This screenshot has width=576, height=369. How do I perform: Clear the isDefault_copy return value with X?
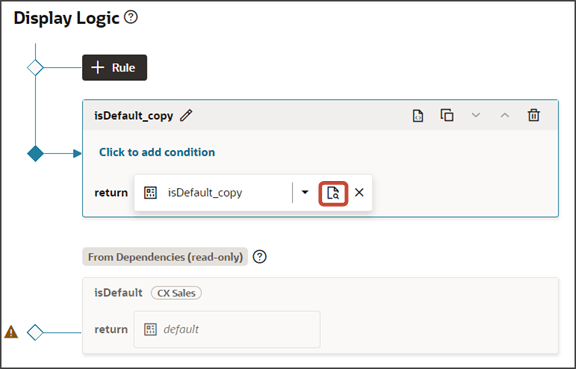pos(359,192)
